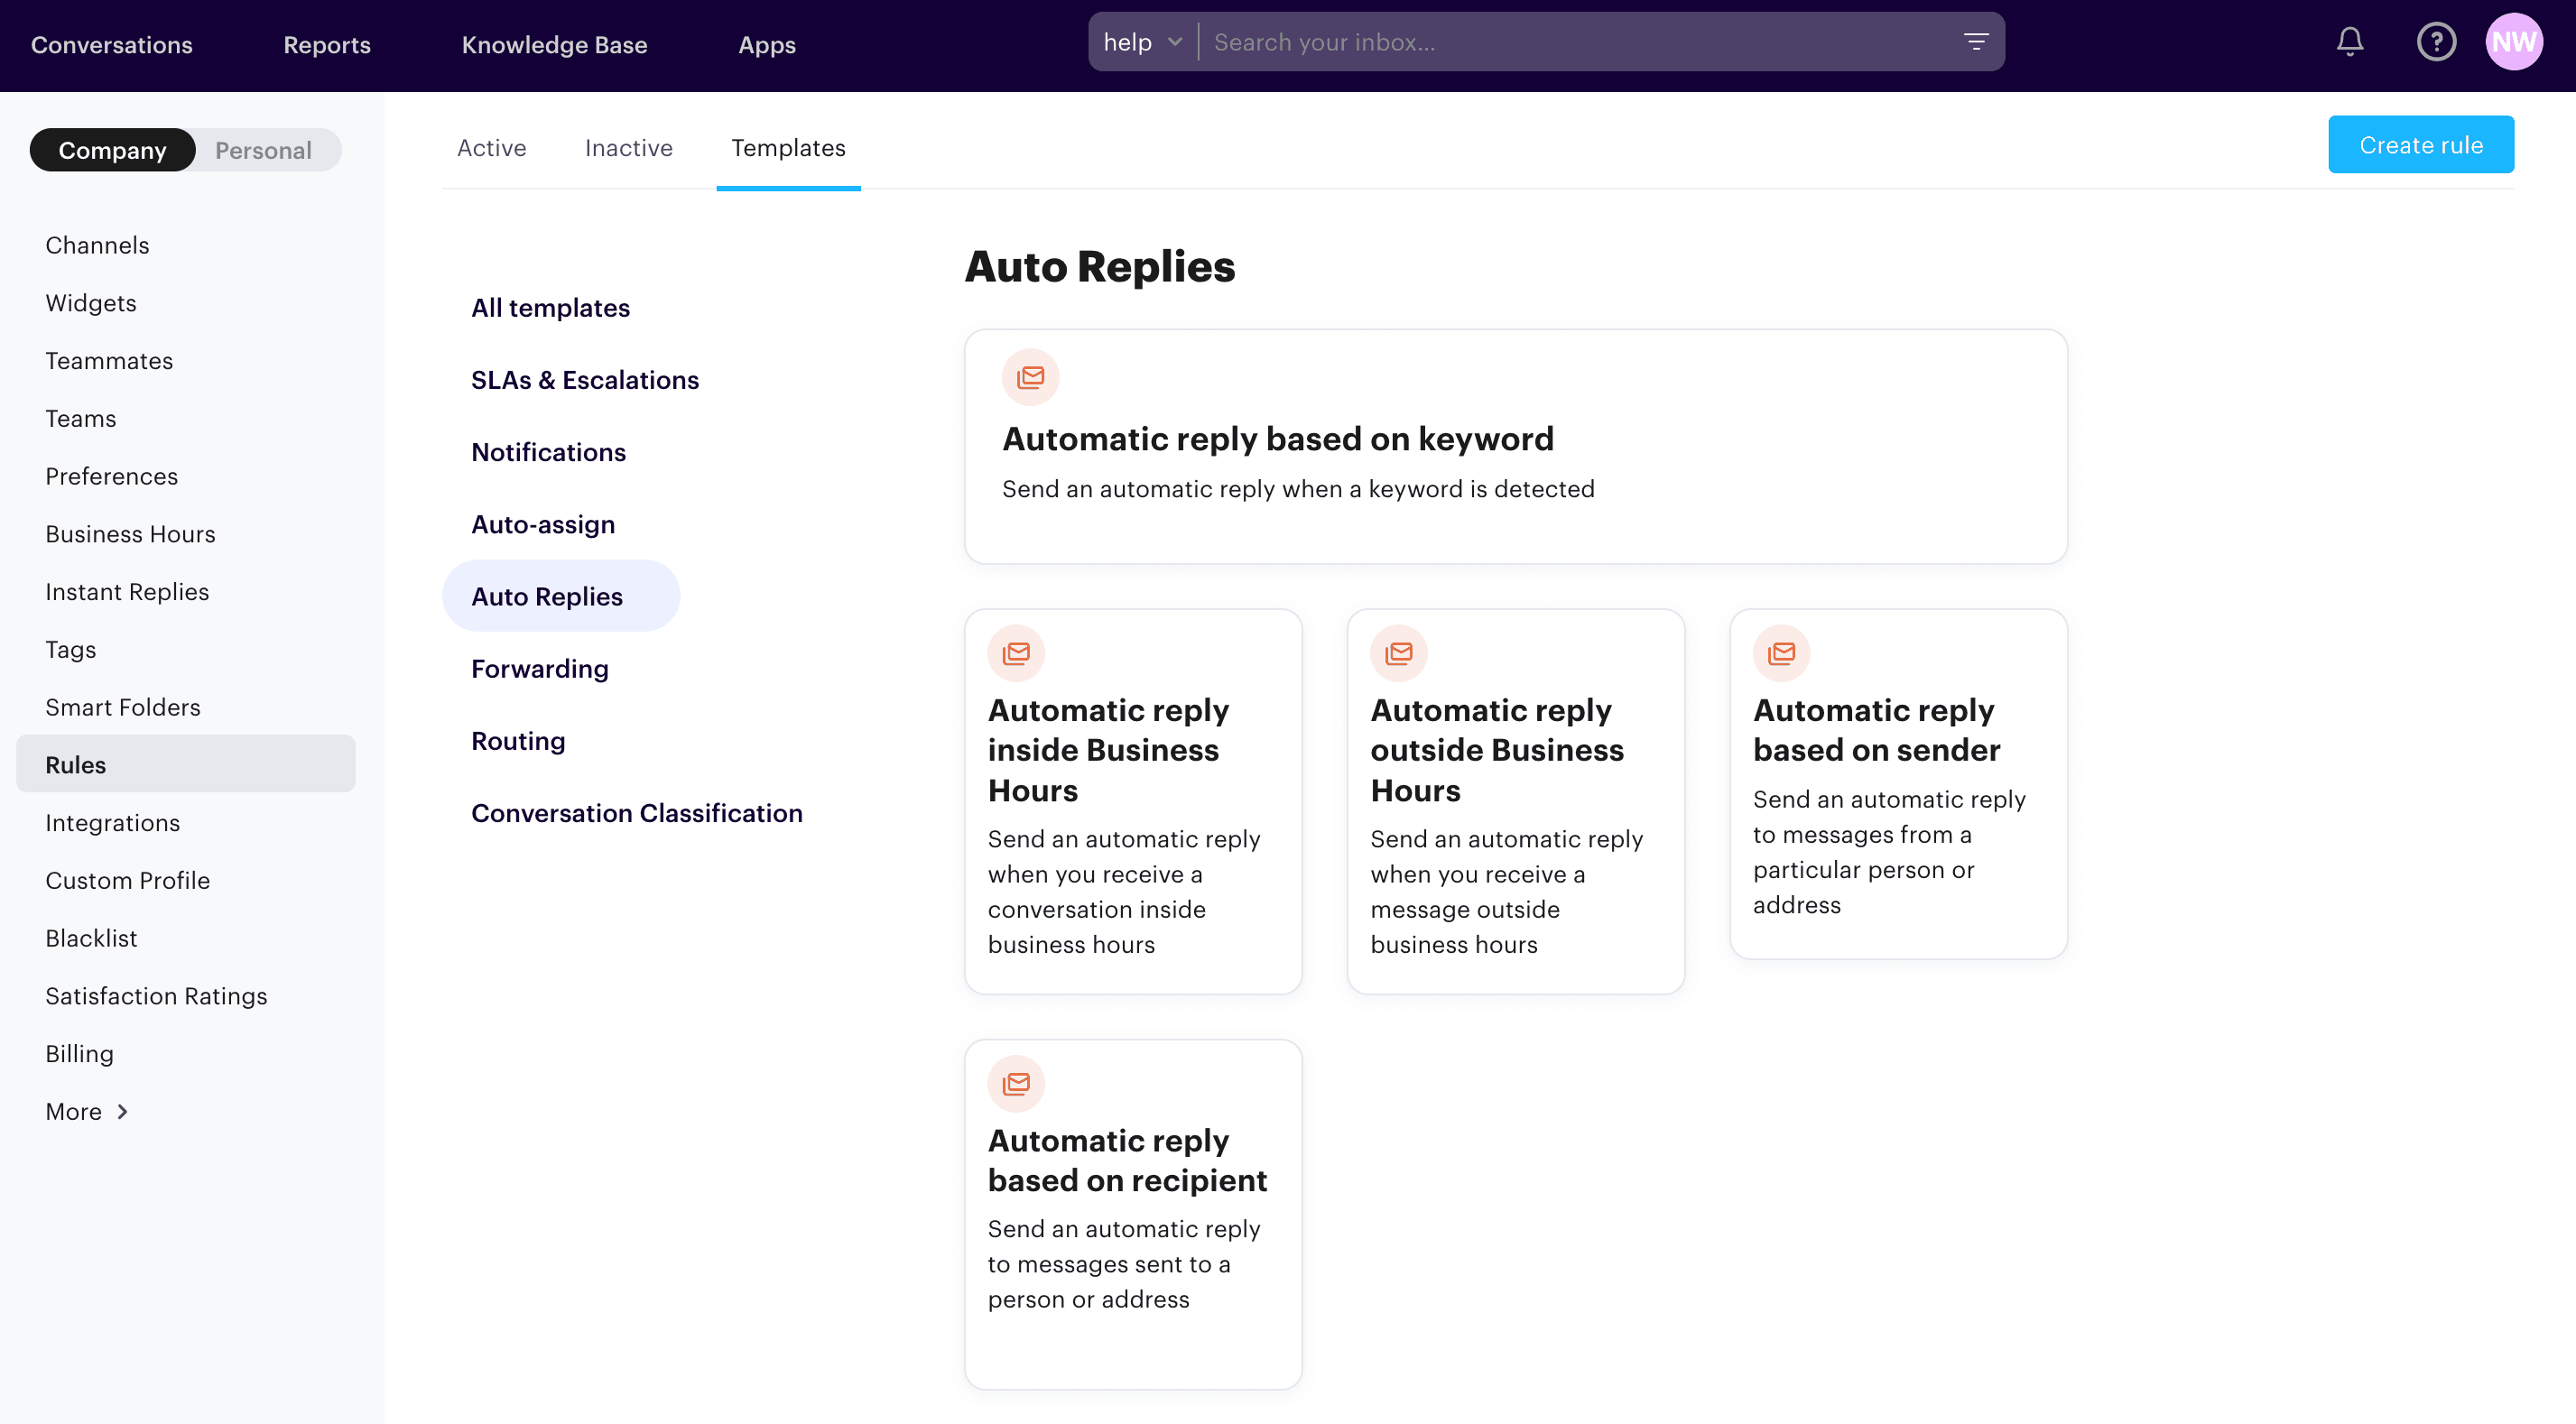
Task: Click the envelope icon on Automatic reply based on recipient
Action: coord(1016,1082)
